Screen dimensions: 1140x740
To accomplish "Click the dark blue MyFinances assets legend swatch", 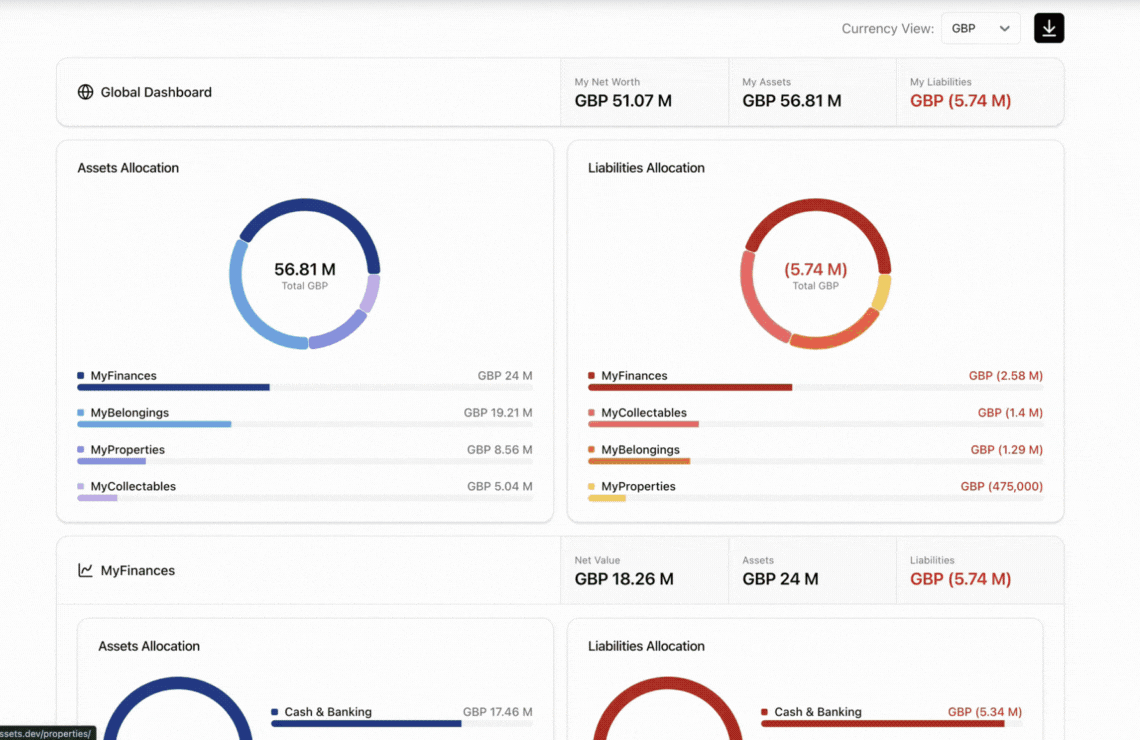I will [81, 376].
